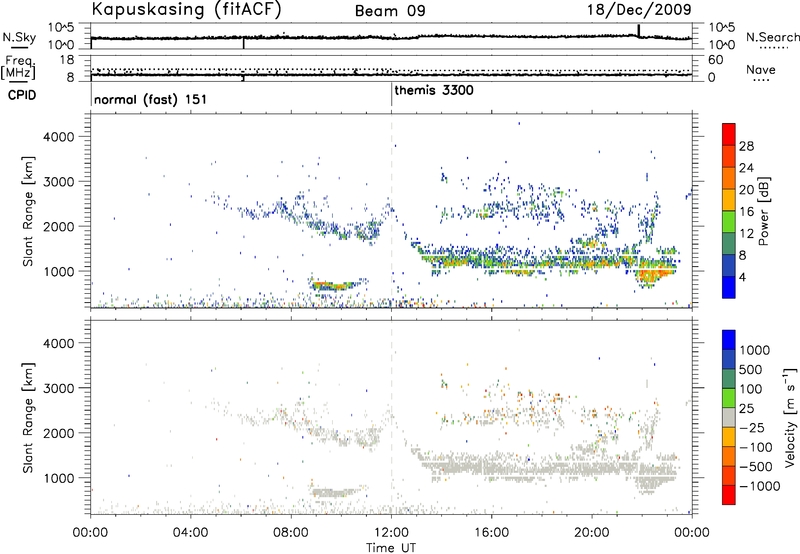Click the 'Beam 09' label
This screenshot has height=554, width=800.
click(x=390, y=11)
